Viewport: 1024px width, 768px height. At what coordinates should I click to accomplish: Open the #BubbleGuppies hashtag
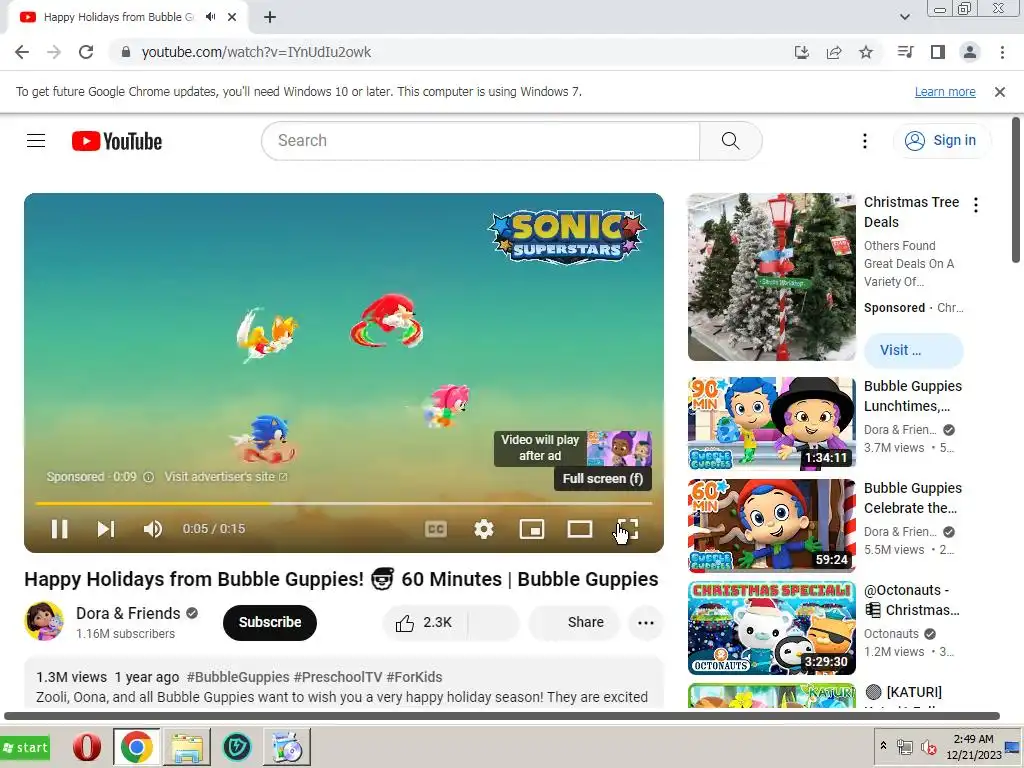pos(238,677)
